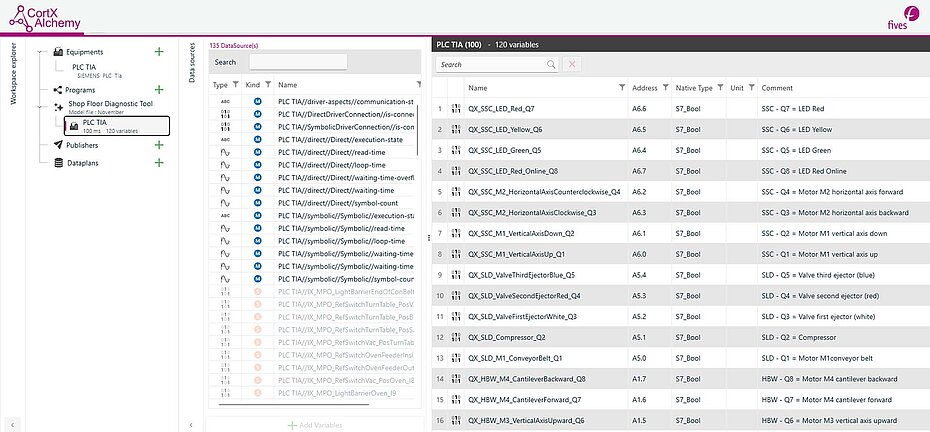Image resolution: width=930 pixels, height=432 pixels.
Task: Add new equipment with green plus
Action: coord(158,52)
